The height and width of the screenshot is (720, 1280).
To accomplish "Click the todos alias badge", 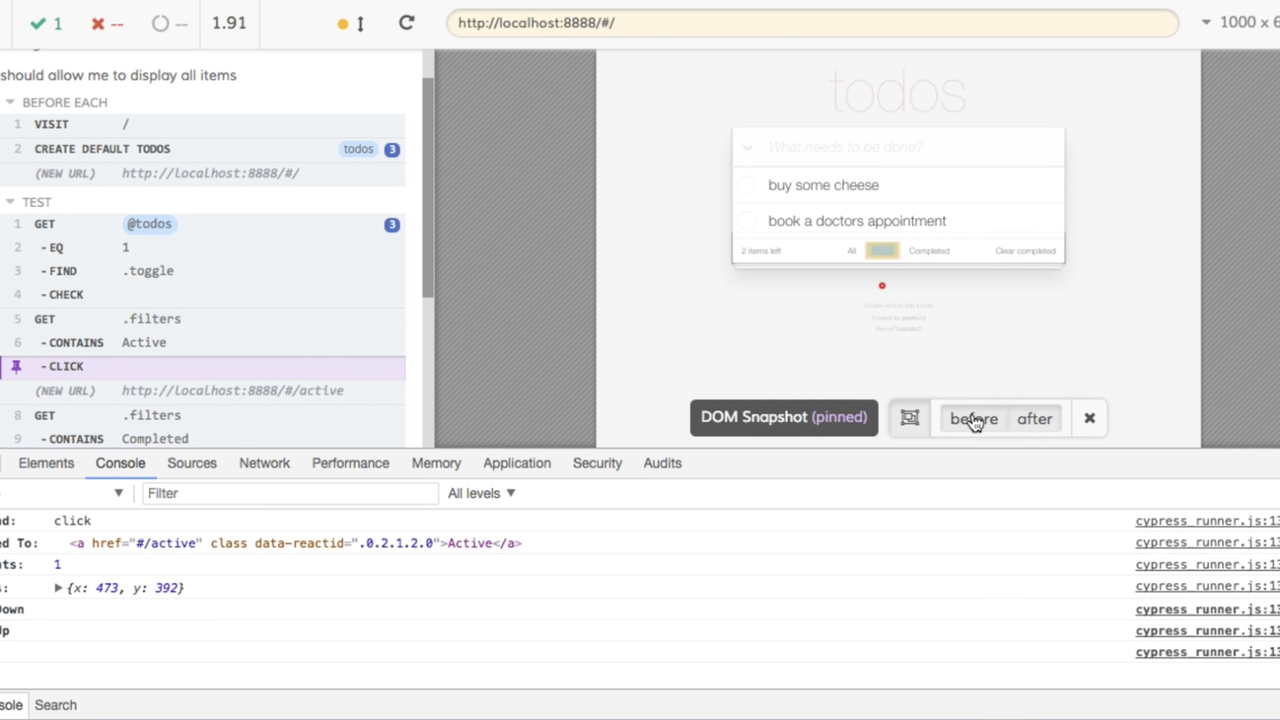I will [x=358, y=149].
